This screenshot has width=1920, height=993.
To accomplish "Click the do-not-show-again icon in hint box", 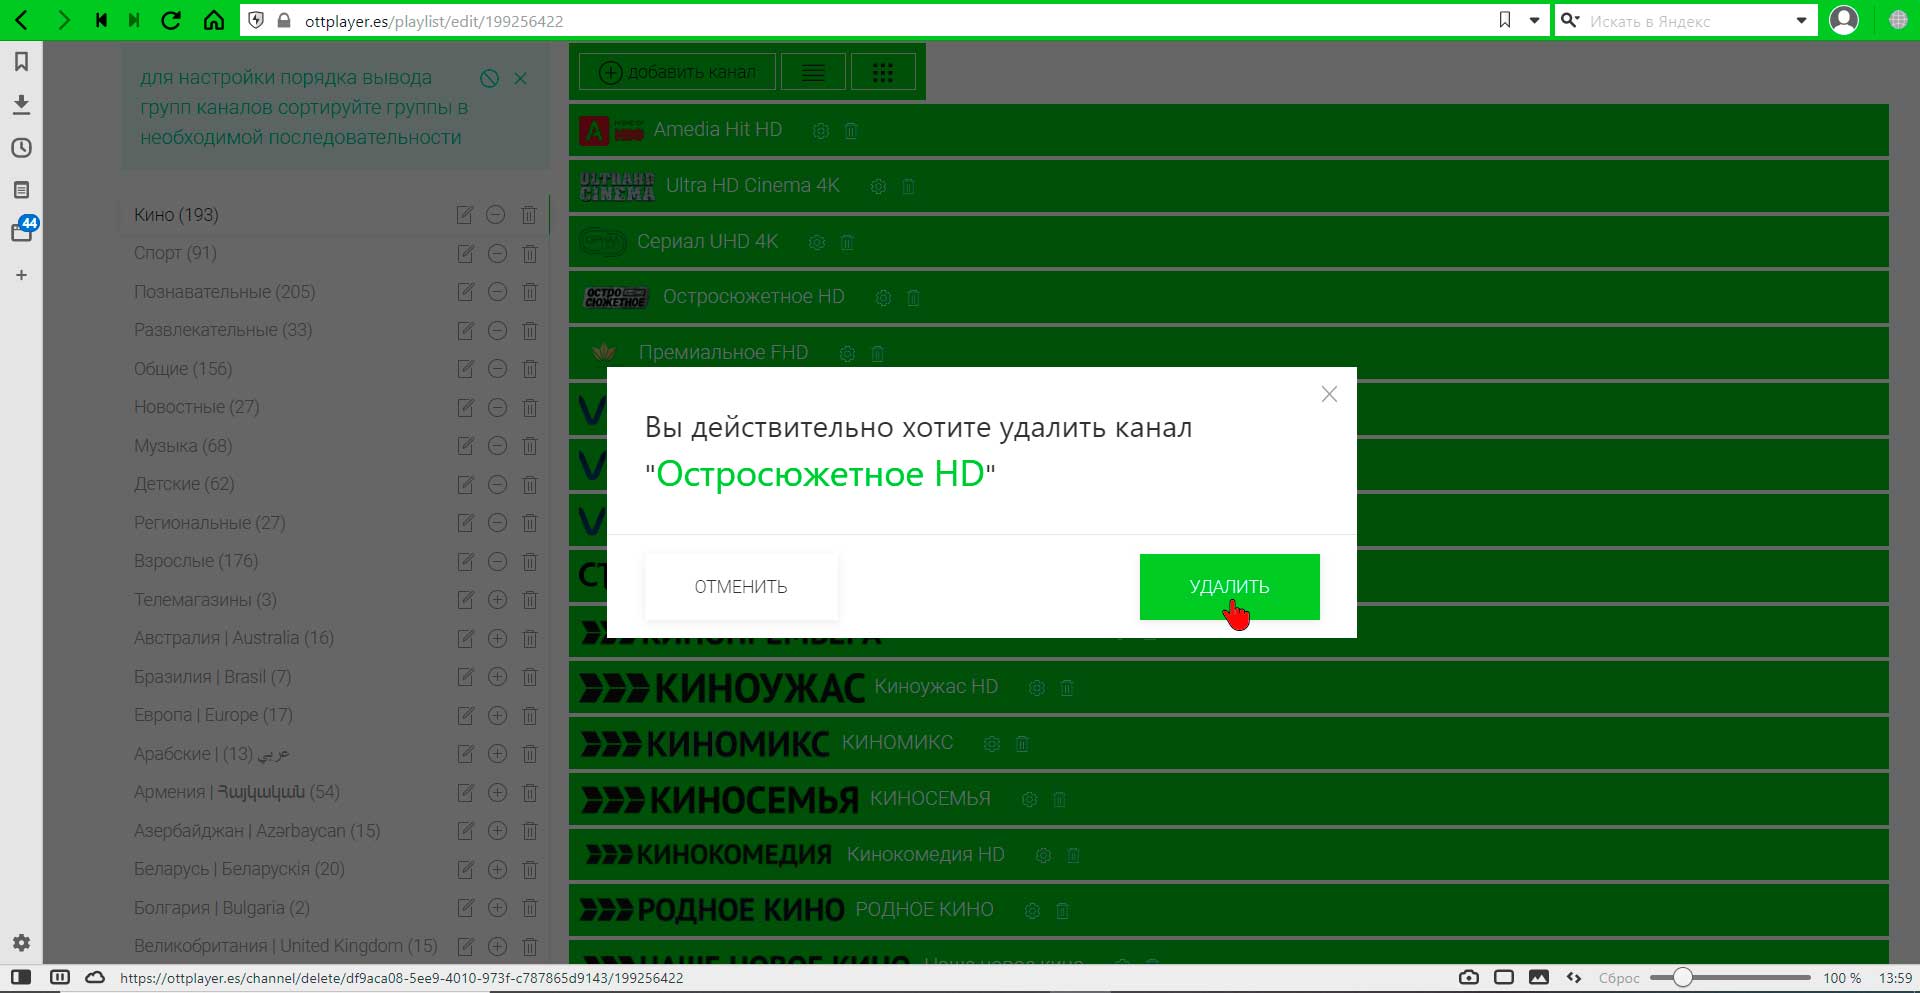I will pos(489,78).
